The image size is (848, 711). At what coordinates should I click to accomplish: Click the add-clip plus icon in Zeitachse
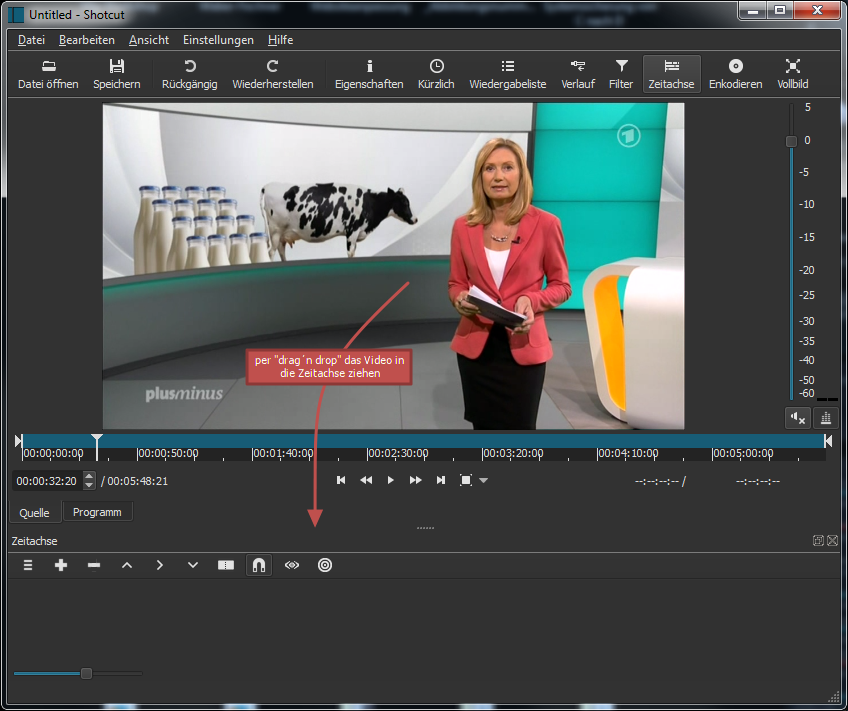(61, 565)
